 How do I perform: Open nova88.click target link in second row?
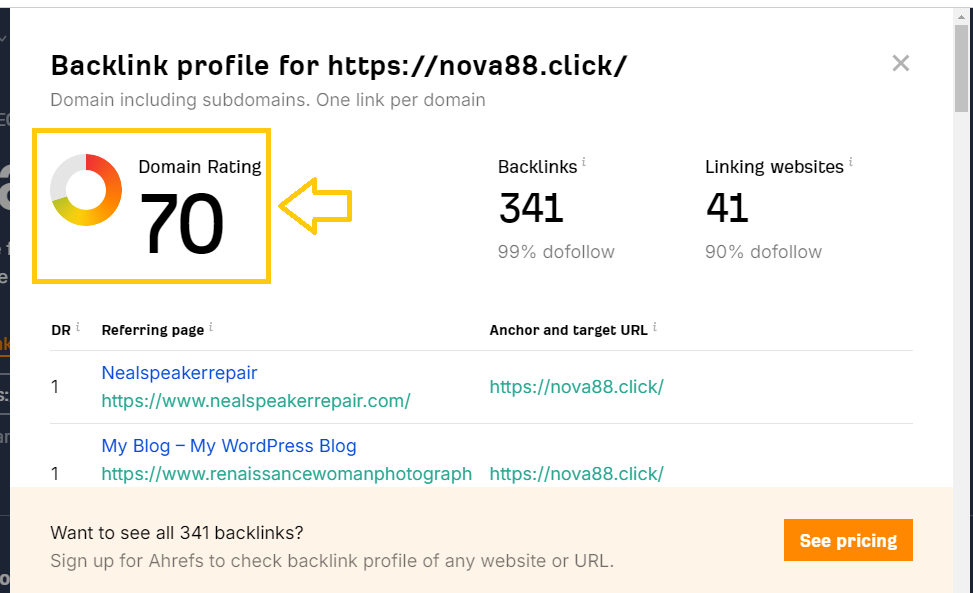pos(576,473)
